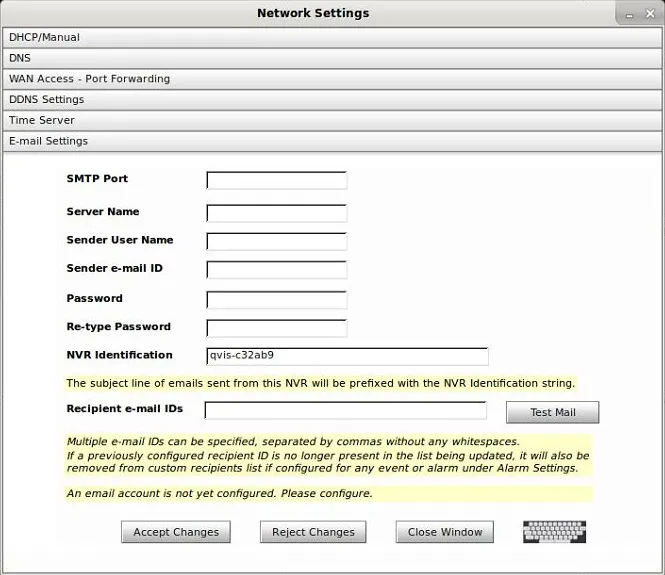Open the on-screen keyboard icon
This screenshot has width=665, height=575.
[x=554, y=532]
